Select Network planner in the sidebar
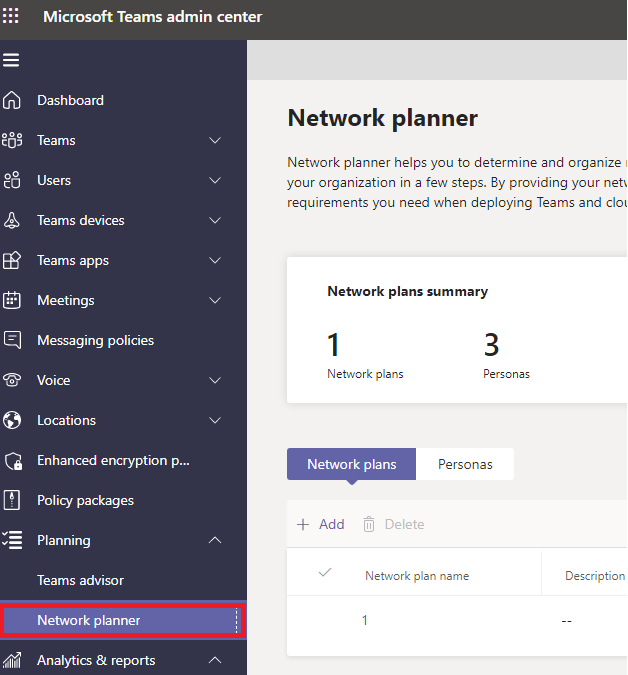Viewport: 628px width, 675px height. (x=123, y=620)
